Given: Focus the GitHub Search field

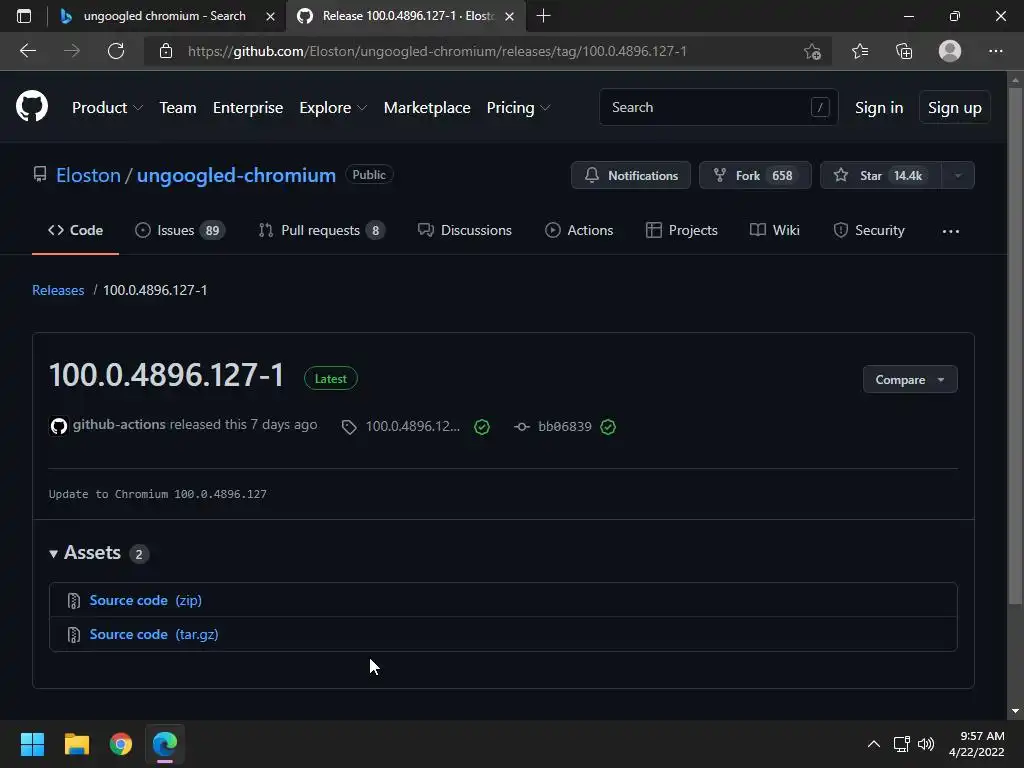Looking at the screenshot, I should coord(718,107).
